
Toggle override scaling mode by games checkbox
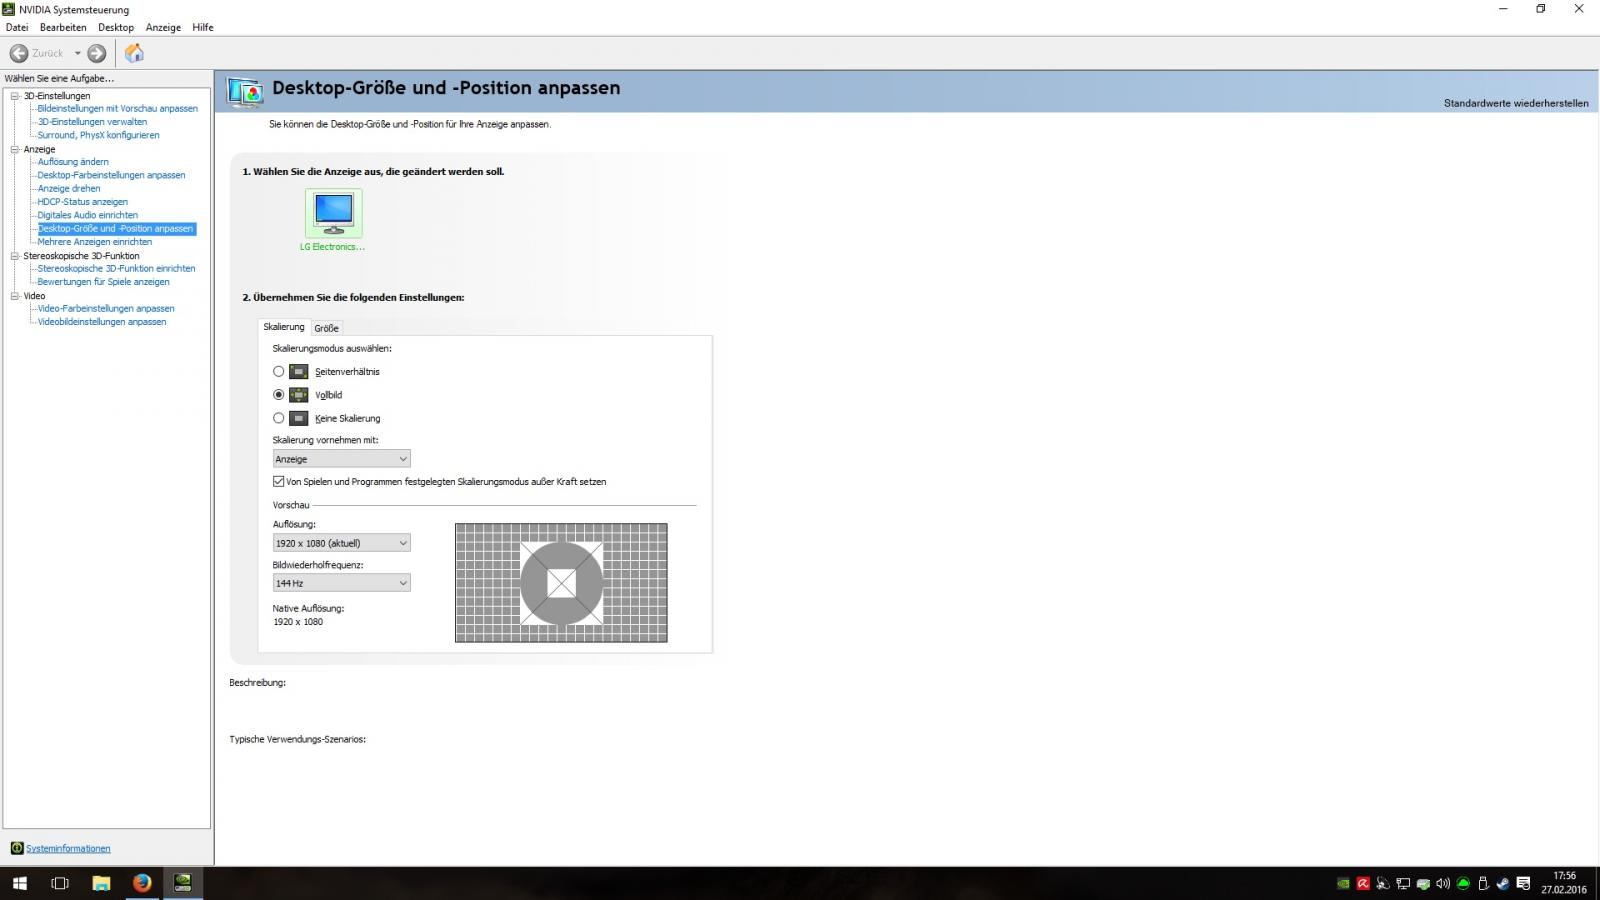pyautogui.click(x=279, y=481)
